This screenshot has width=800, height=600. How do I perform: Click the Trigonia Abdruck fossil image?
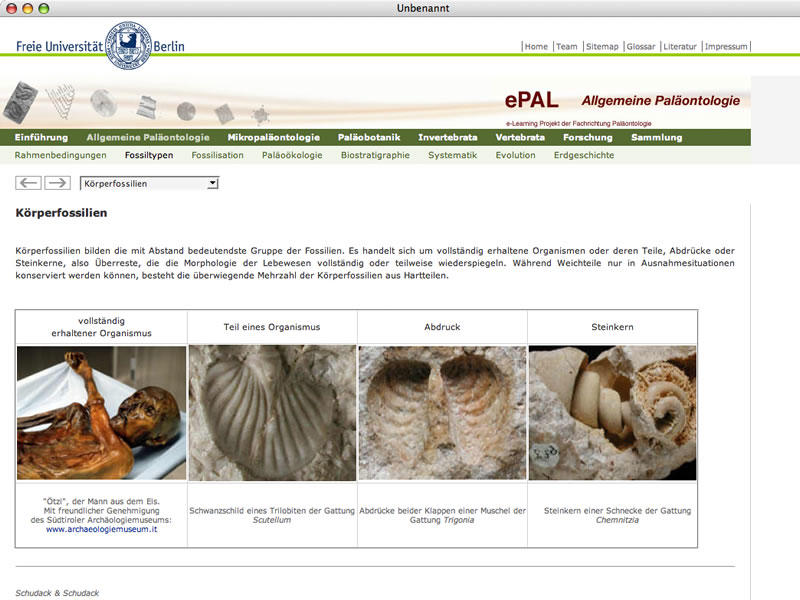[442, 413]
